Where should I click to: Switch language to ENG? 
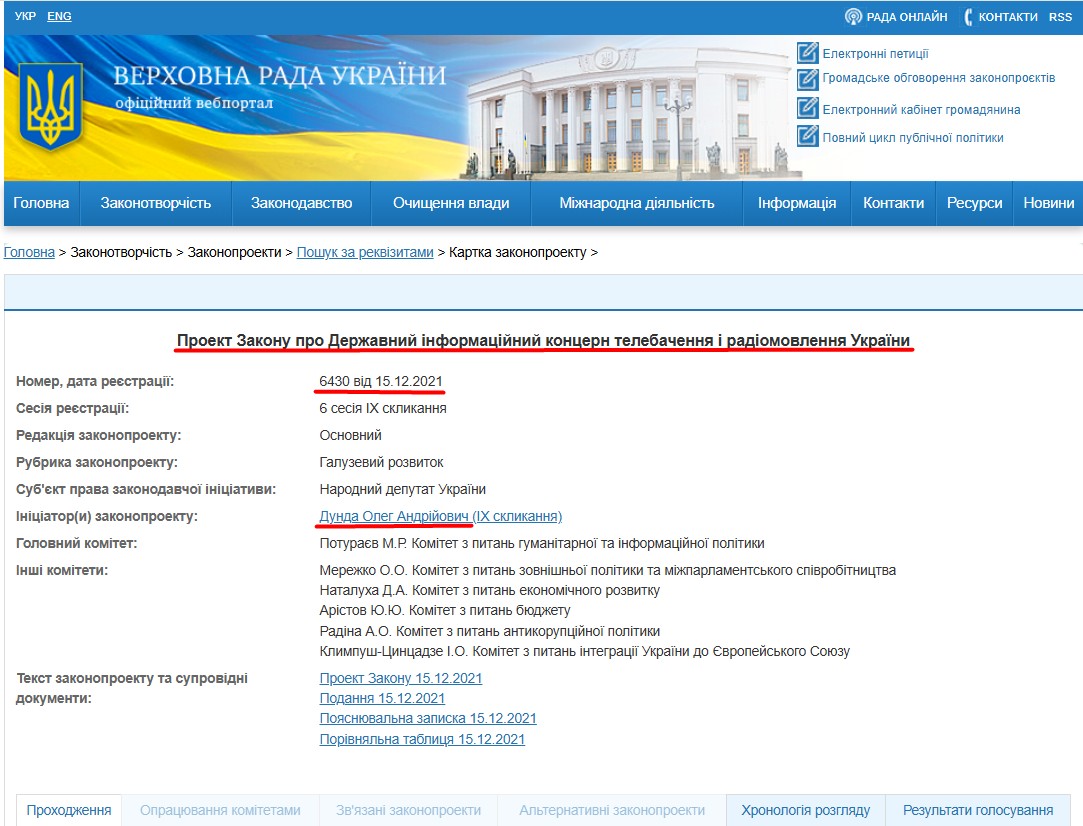click(59, 16)
